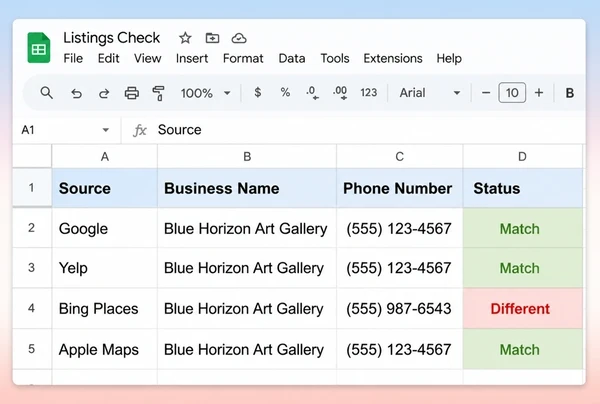Open the Arial font dropdown
The height and width of the screenshot is (404, 600).
429,93
